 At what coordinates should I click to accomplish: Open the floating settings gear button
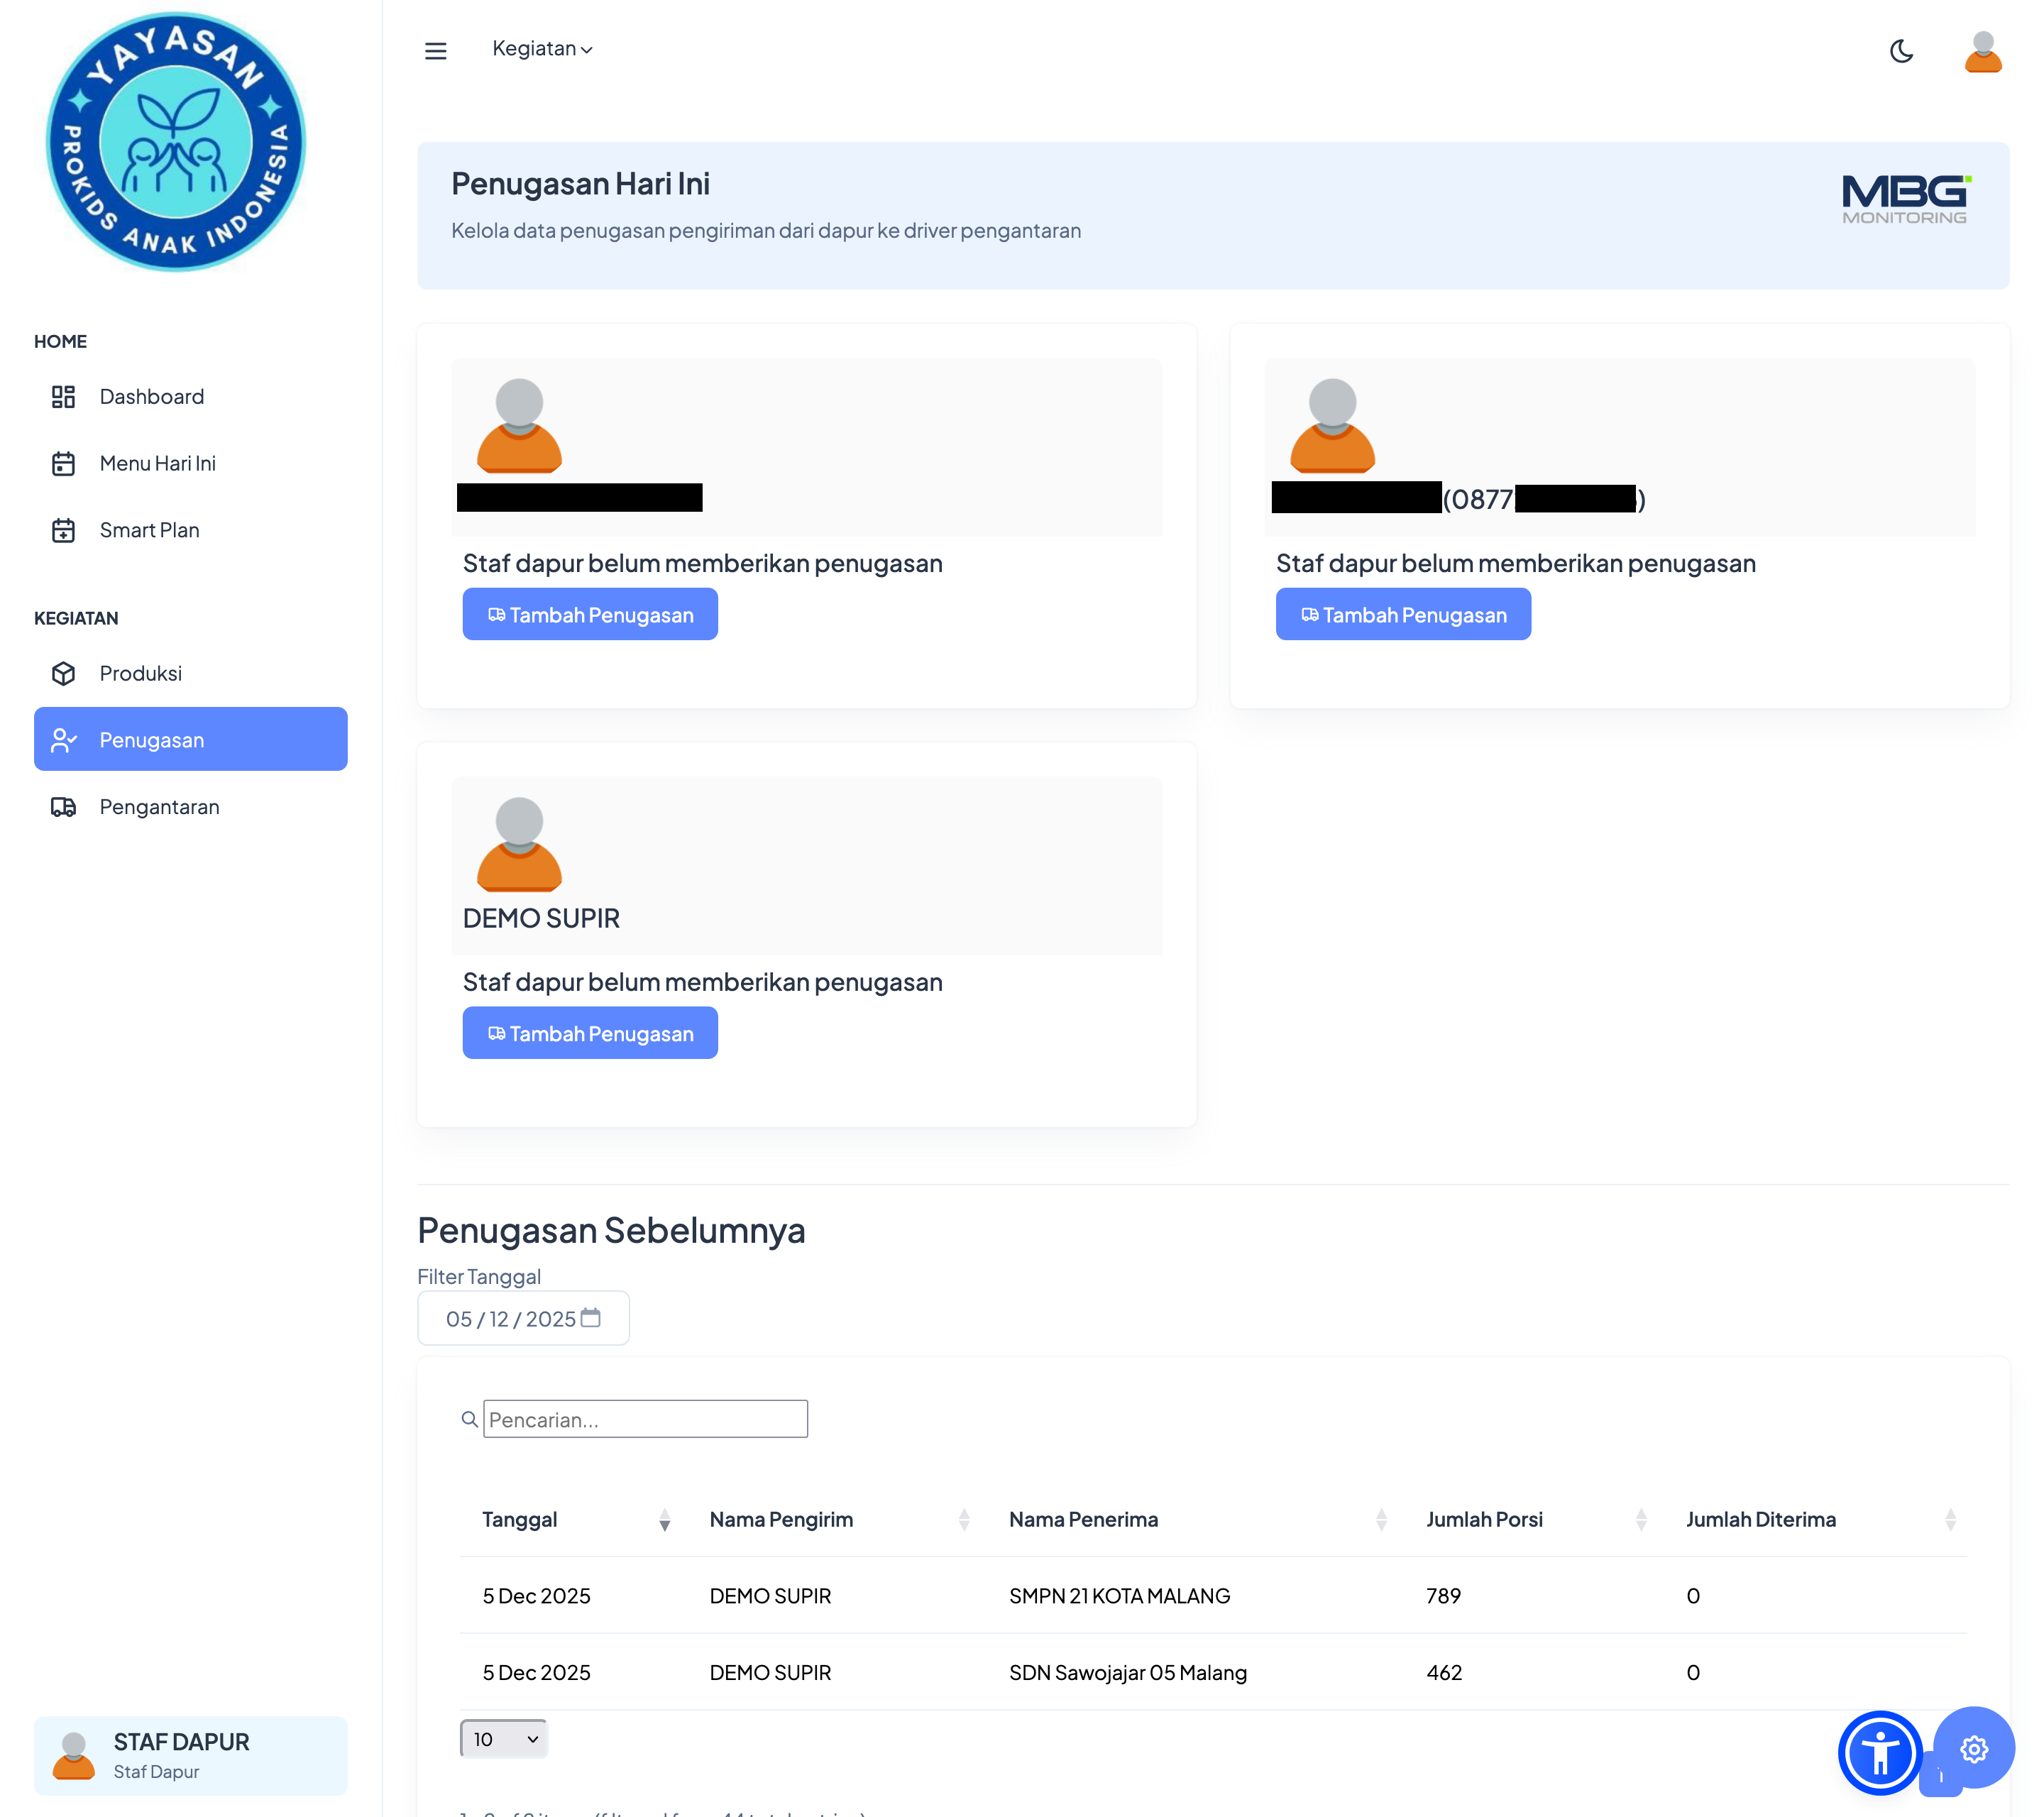click(x=1973, y=1748)
